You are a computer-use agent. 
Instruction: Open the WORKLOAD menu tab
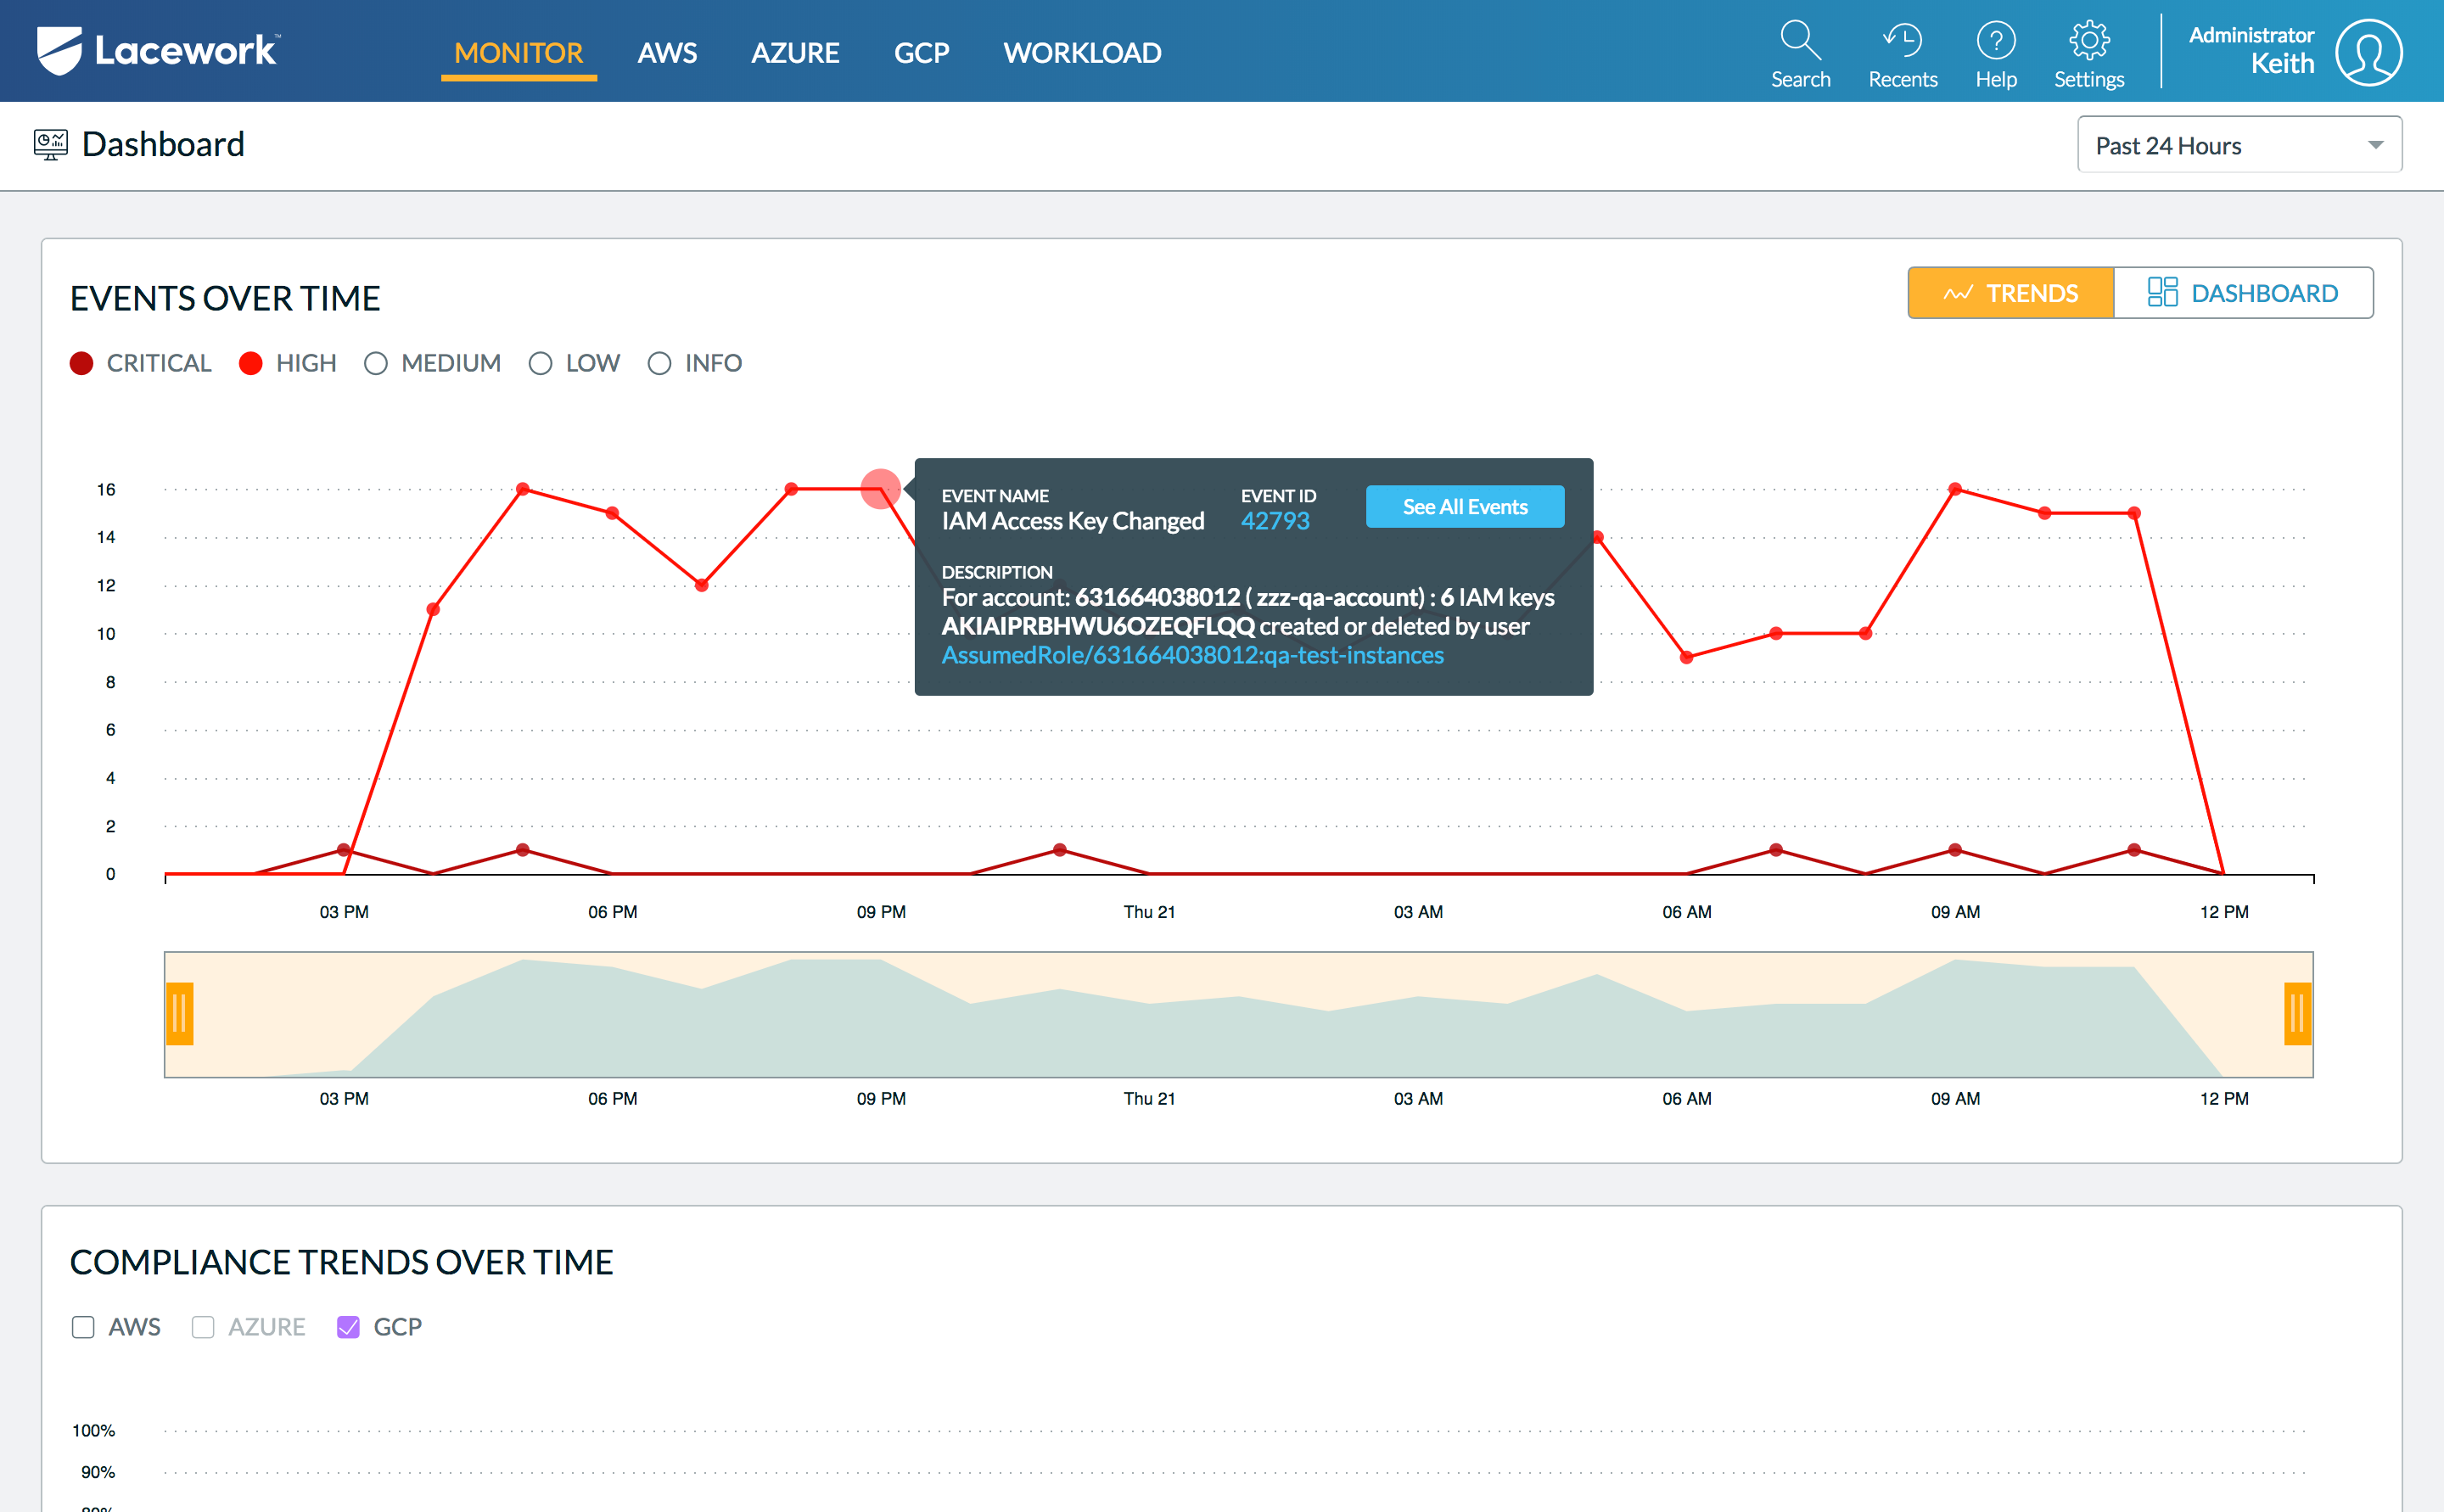pyautogui.click(x=1082, y=53)
